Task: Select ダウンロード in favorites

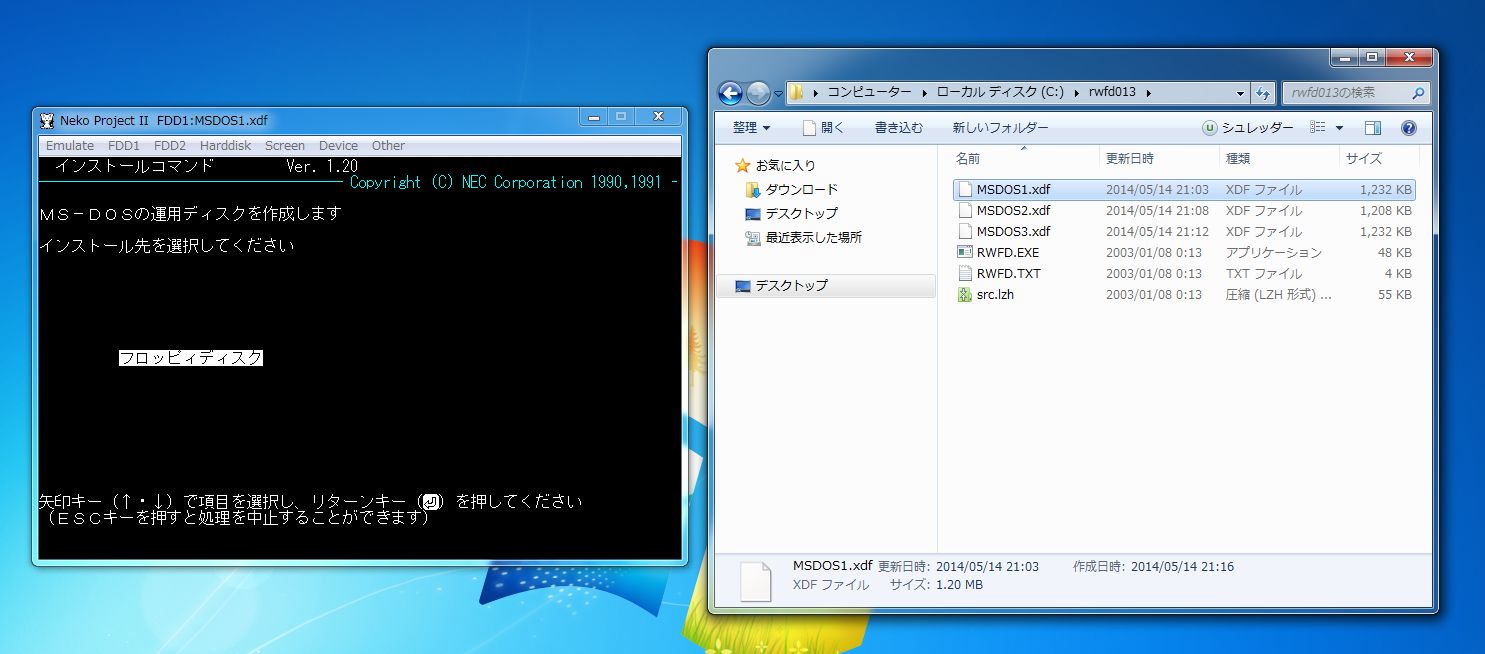Action: coord(801,189)
